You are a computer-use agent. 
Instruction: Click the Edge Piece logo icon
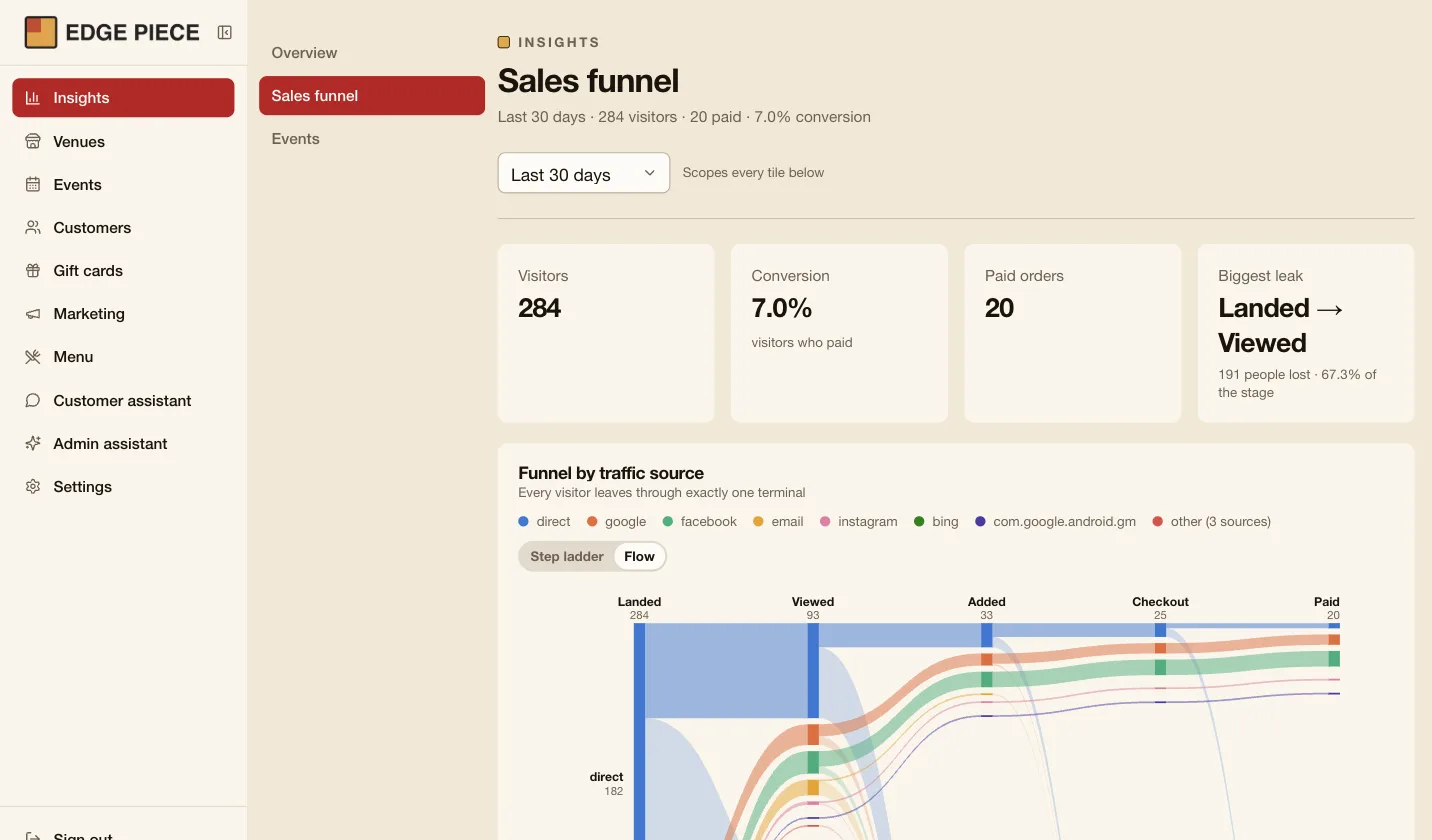click(x=41, y=32)
